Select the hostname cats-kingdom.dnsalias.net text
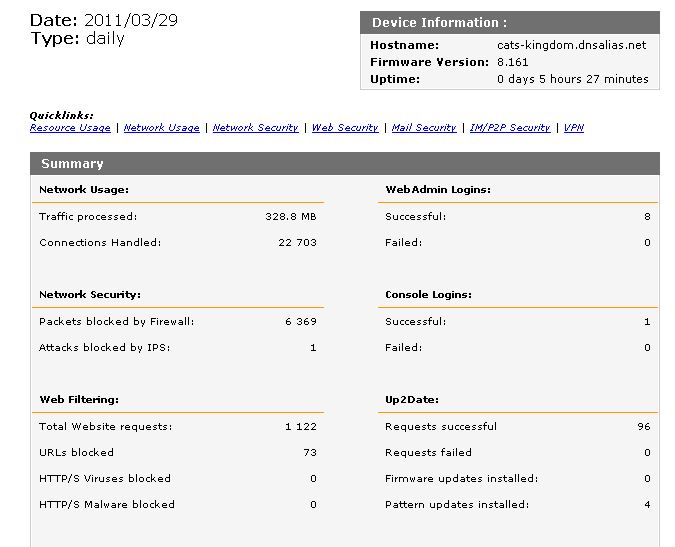Image resolution: width=675 pixels, height=547 pixels. (x=572, y=45)
